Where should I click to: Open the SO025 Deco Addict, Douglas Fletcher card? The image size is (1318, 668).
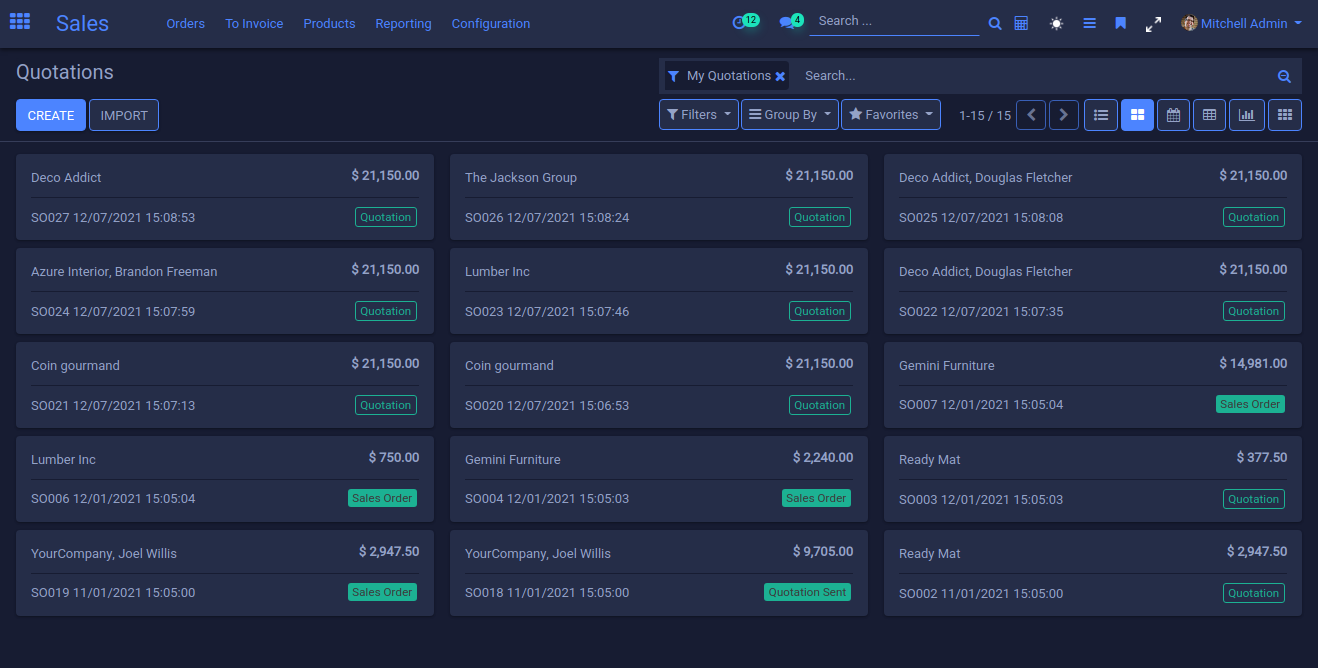click(1093, 197)
